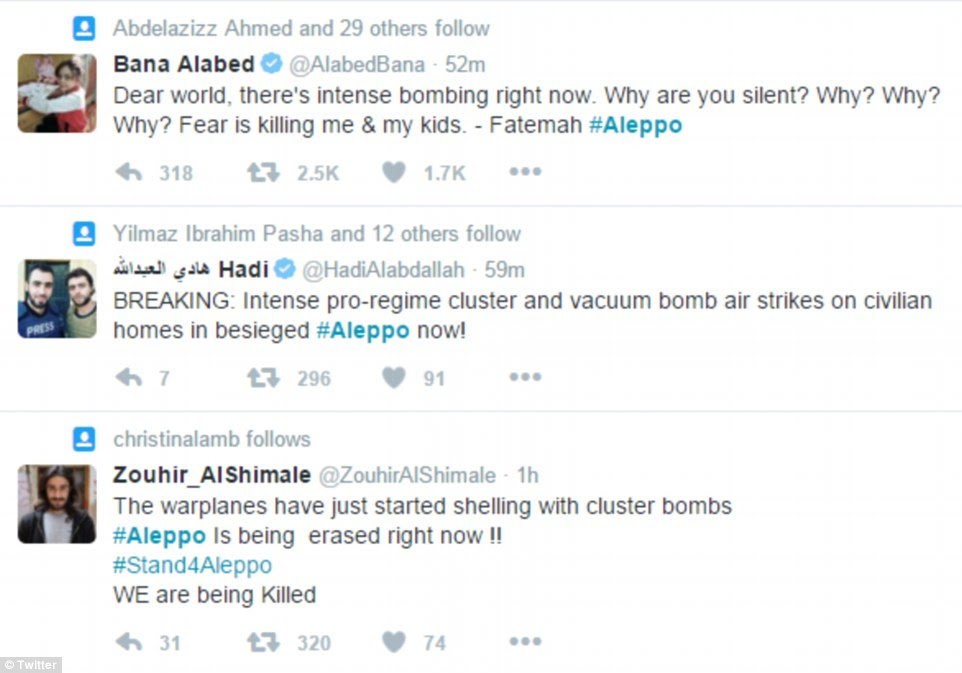
Task: Retweet Zouhir_AlShimale's cluster bombs tweet
Action: click(x=263, y=642)
